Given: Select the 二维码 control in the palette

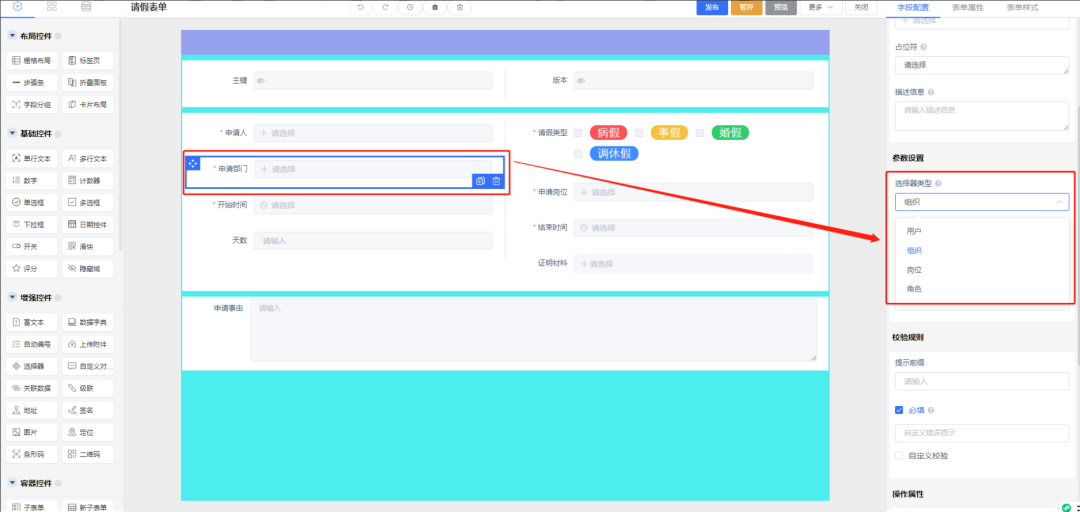Looking at the screenshot, I should [x=87, y=454].
